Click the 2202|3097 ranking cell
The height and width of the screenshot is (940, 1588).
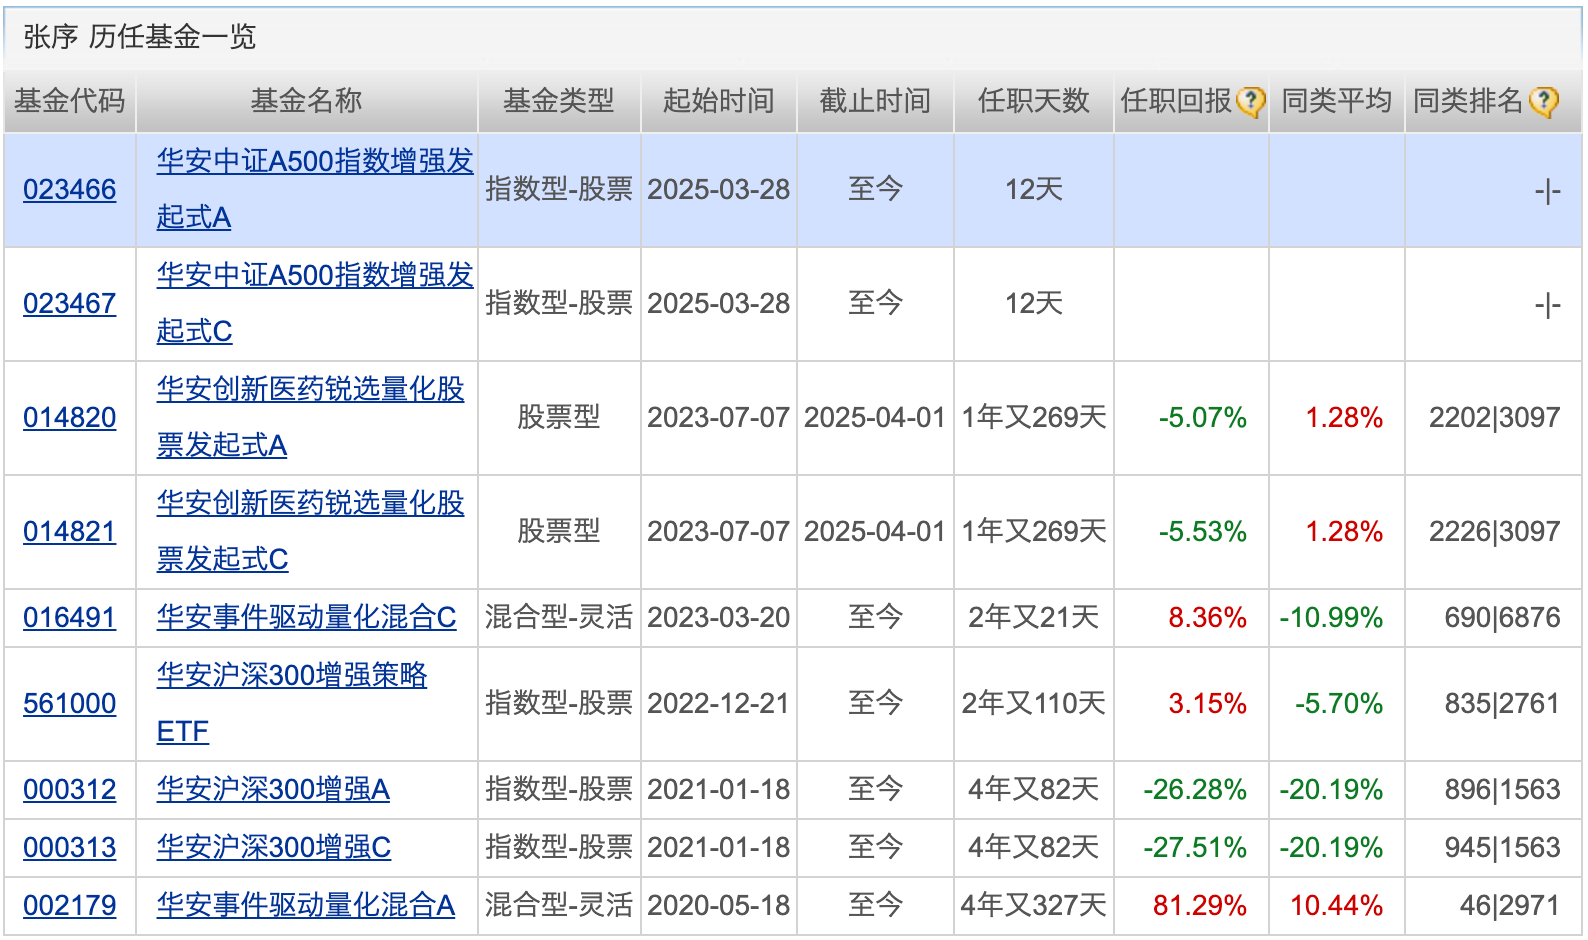click(x=1494, y=417)
